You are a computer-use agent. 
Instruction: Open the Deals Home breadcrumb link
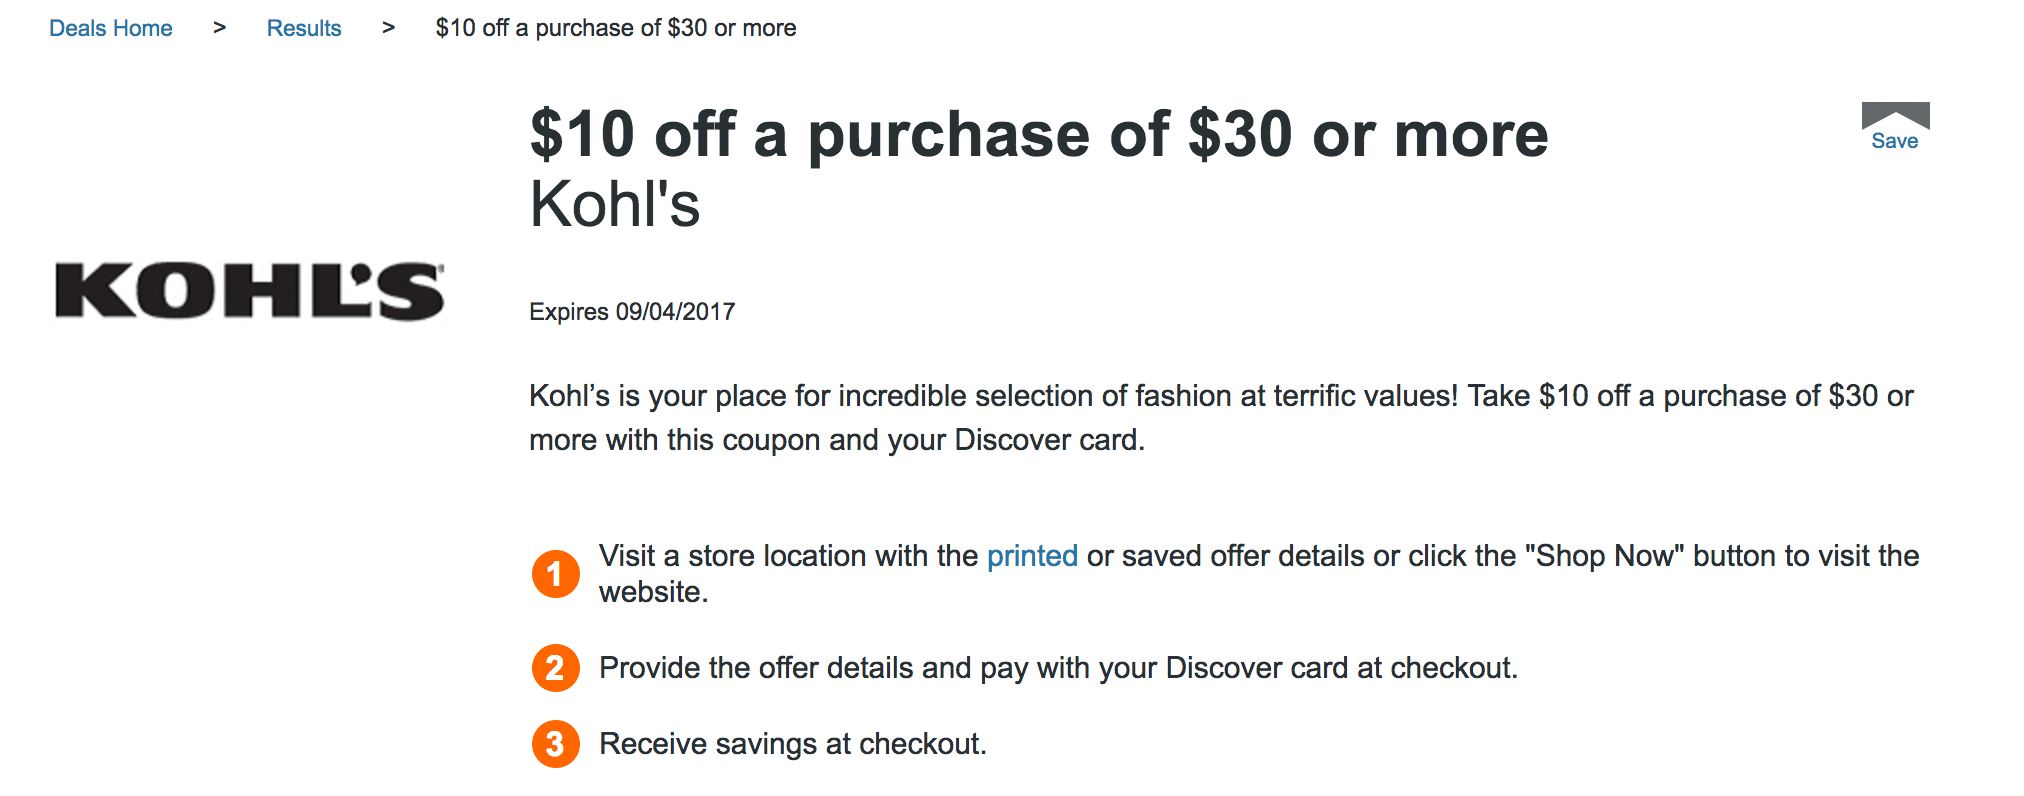(111, 28)
